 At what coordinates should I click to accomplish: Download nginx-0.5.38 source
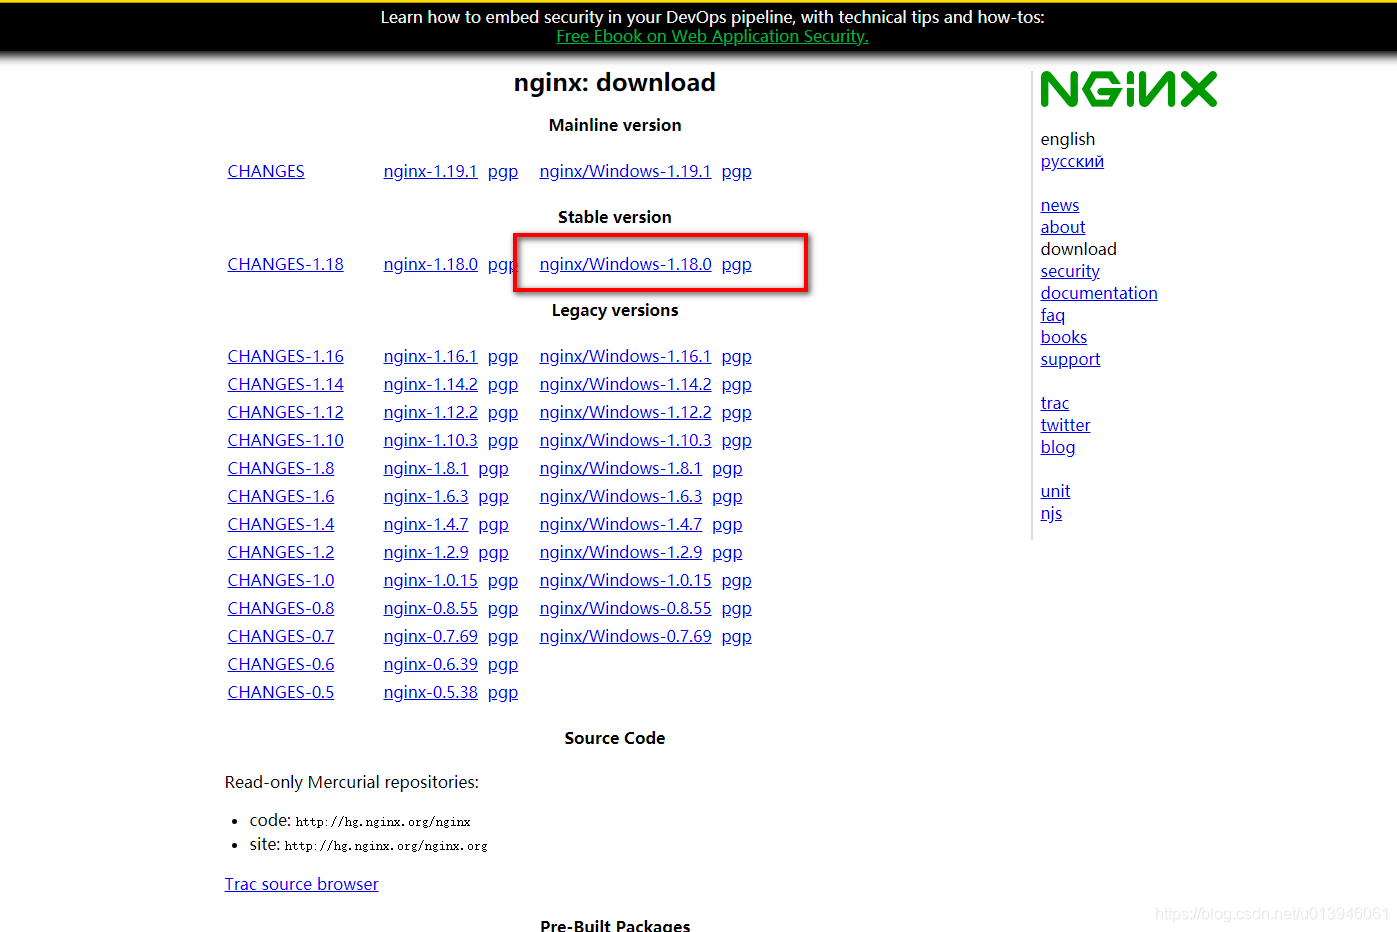coord(430,692)
